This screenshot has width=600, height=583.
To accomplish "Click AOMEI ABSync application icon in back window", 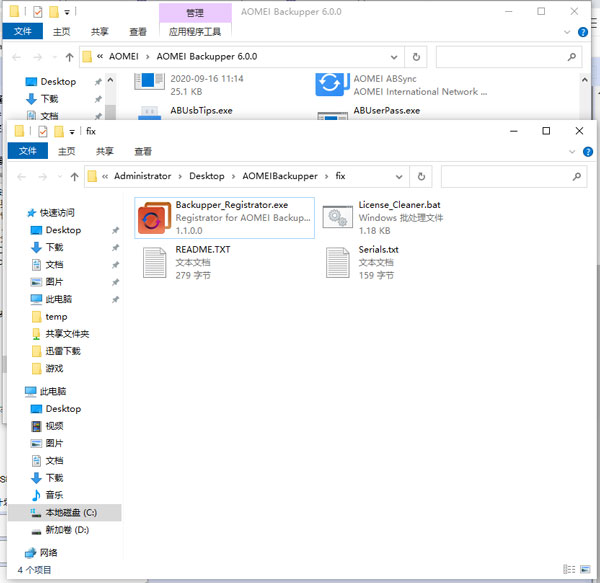I will (332, 84).
